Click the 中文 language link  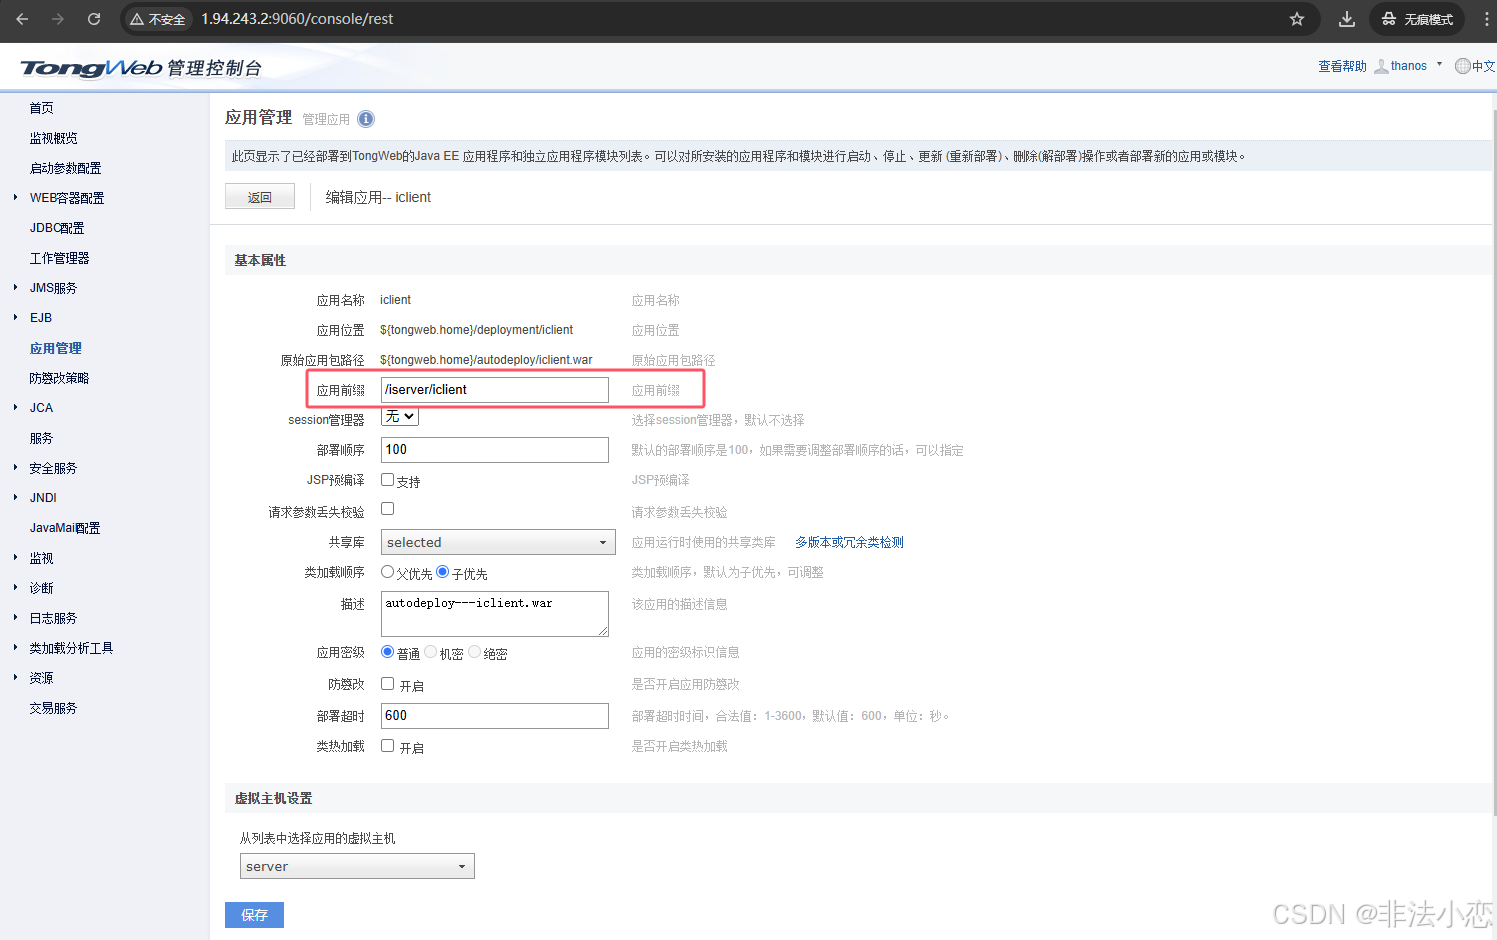point(1484,66)
